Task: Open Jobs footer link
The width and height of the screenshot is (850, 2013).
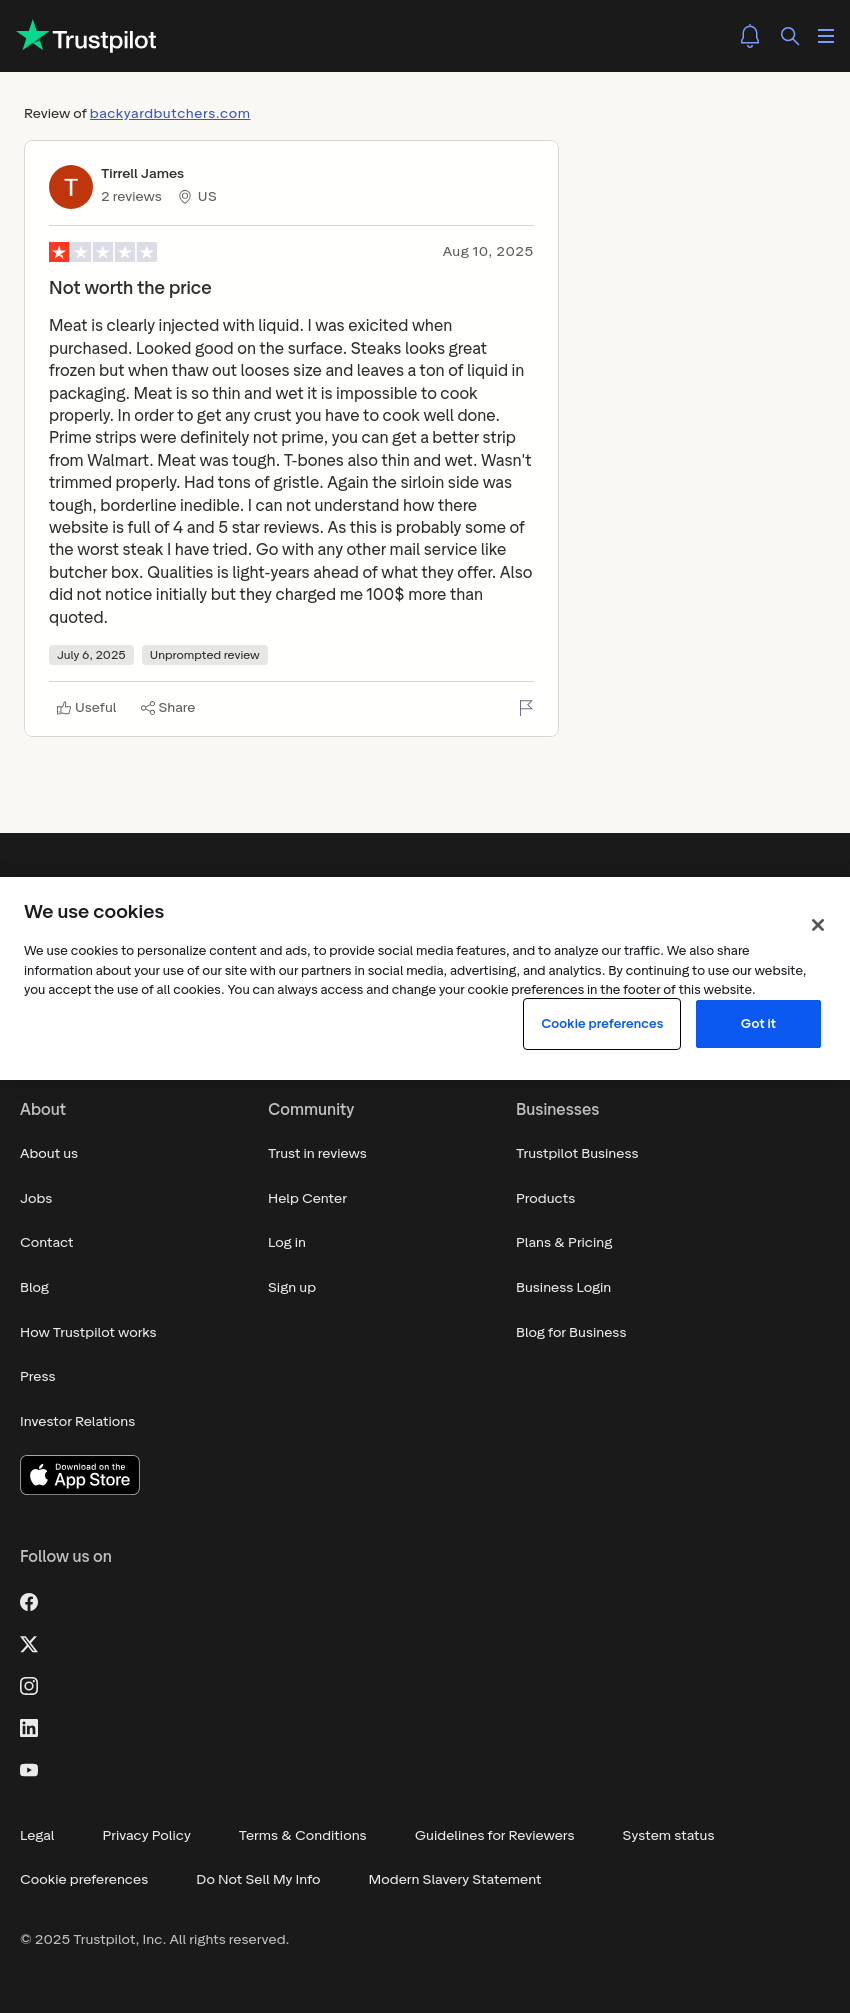Action: coord(36,1199)
